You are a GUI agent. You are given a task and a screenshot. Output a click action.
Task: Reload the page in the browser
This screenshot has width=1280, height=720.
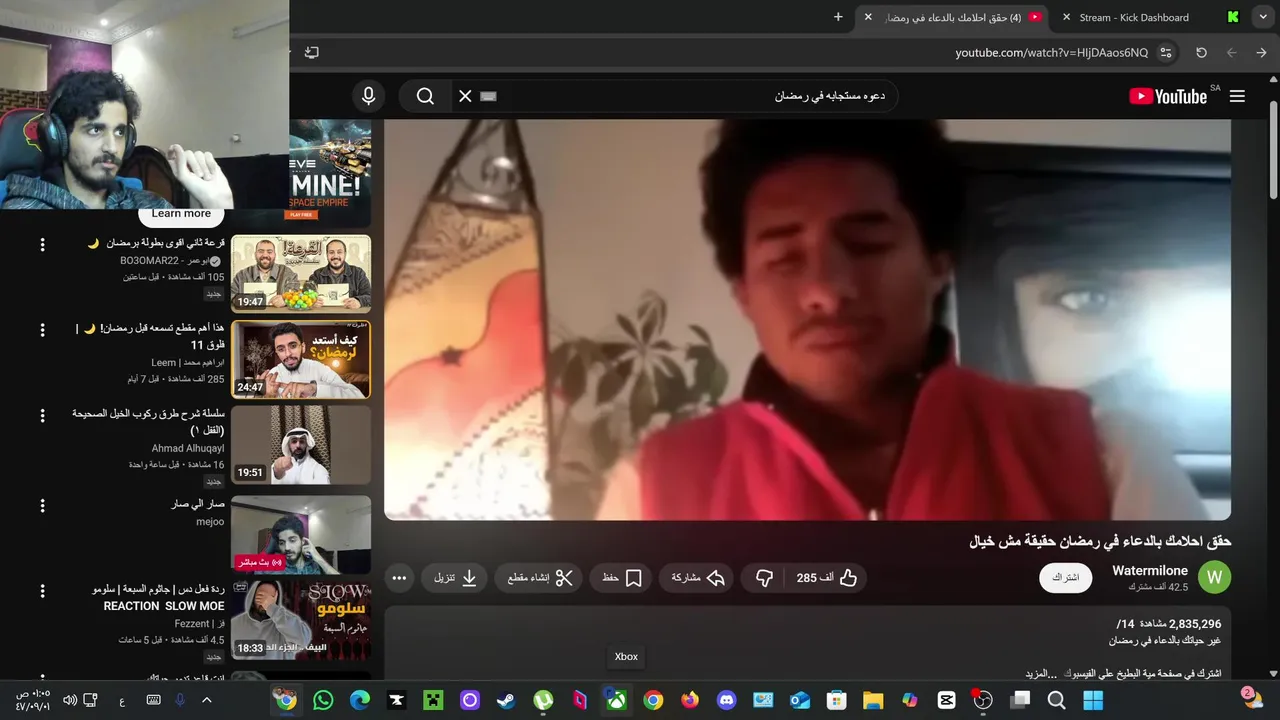[1201, 52]
